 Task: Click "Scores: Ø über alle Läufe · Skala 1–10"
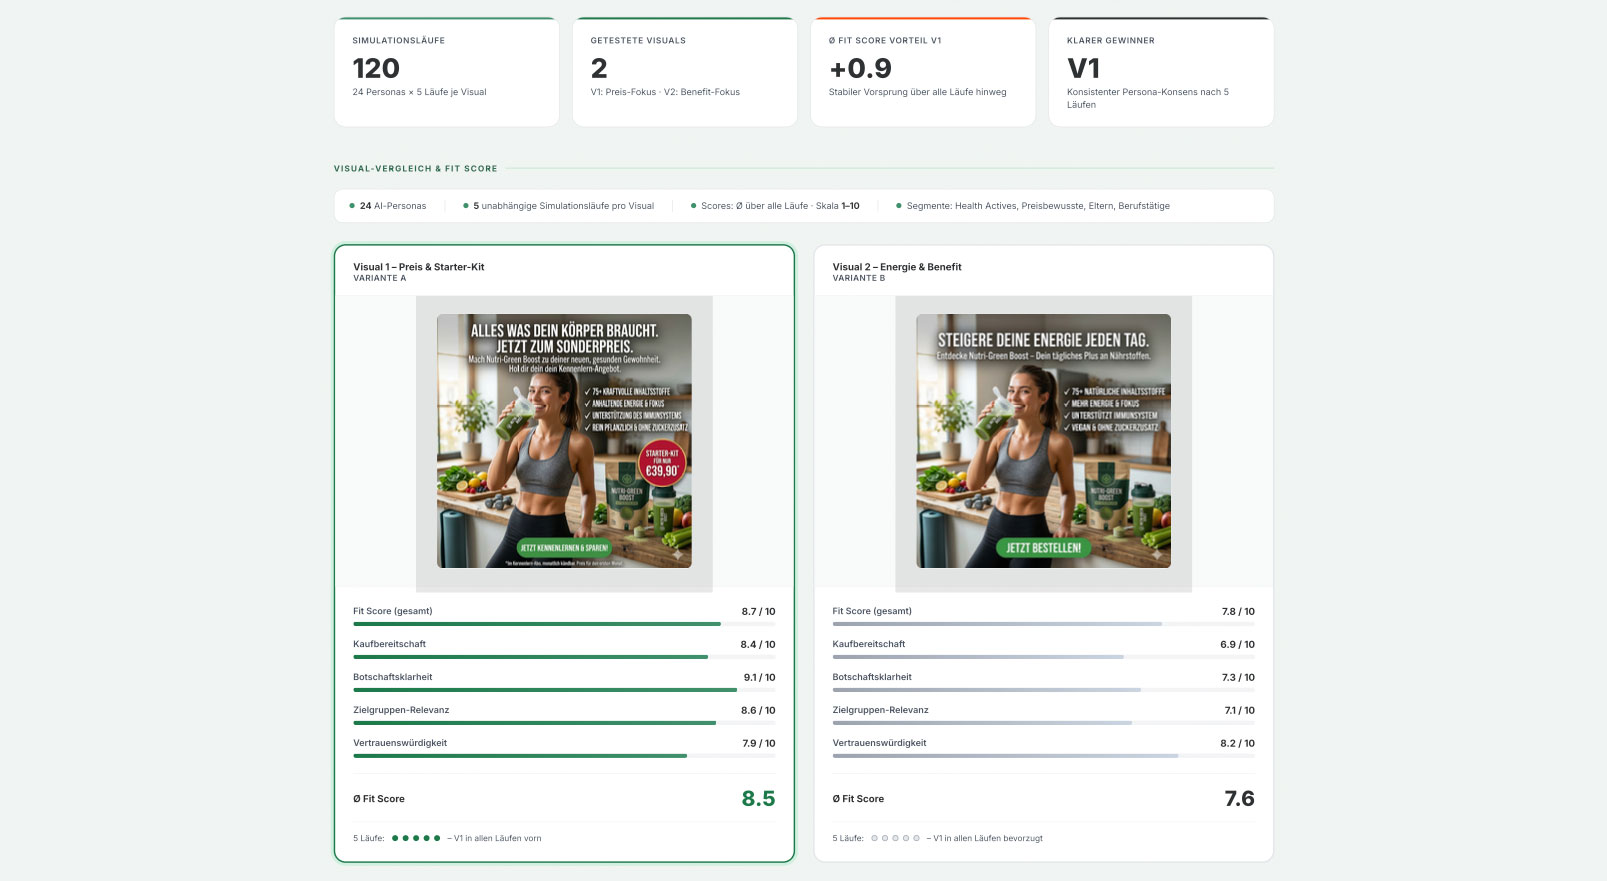775,206
